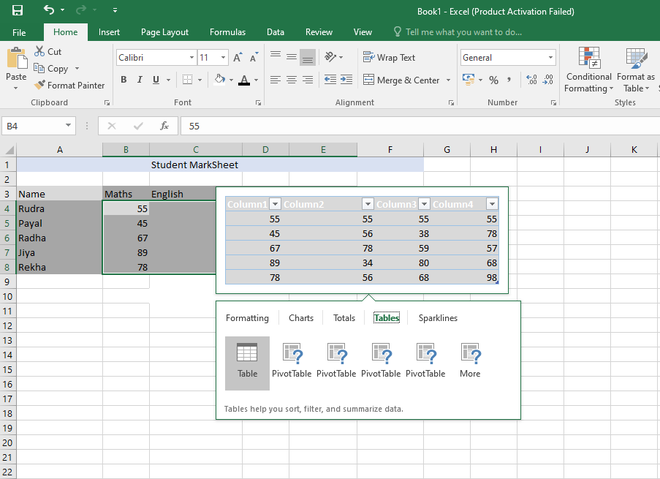Click the Format Painter tool

(x=69, y=86)
